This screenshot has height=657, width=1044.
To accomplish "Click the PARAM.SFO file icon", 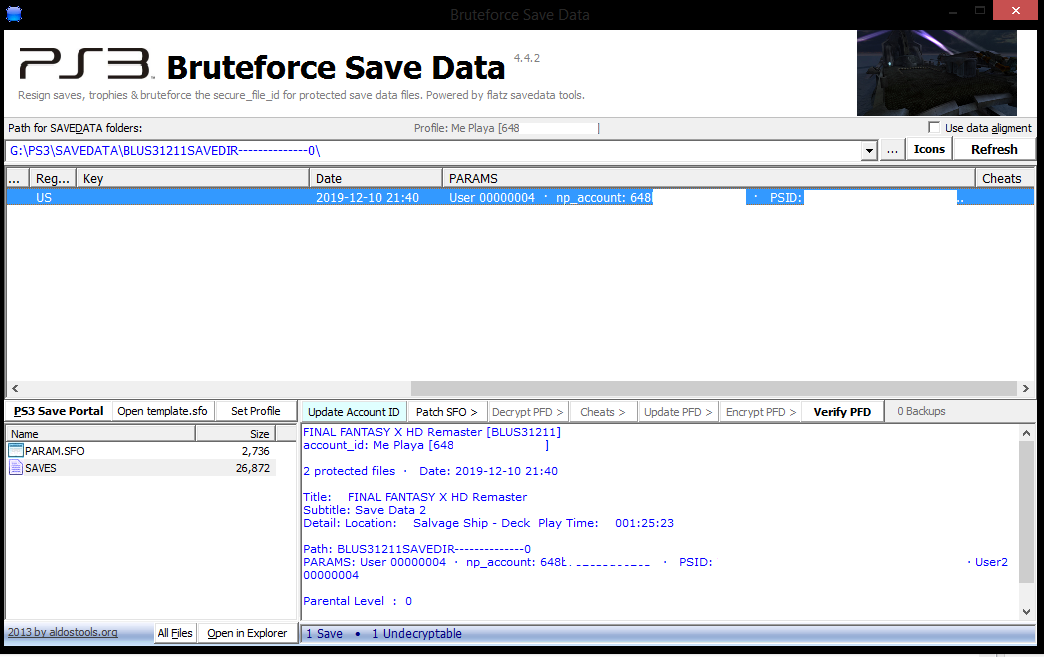I will pos(16,451).
